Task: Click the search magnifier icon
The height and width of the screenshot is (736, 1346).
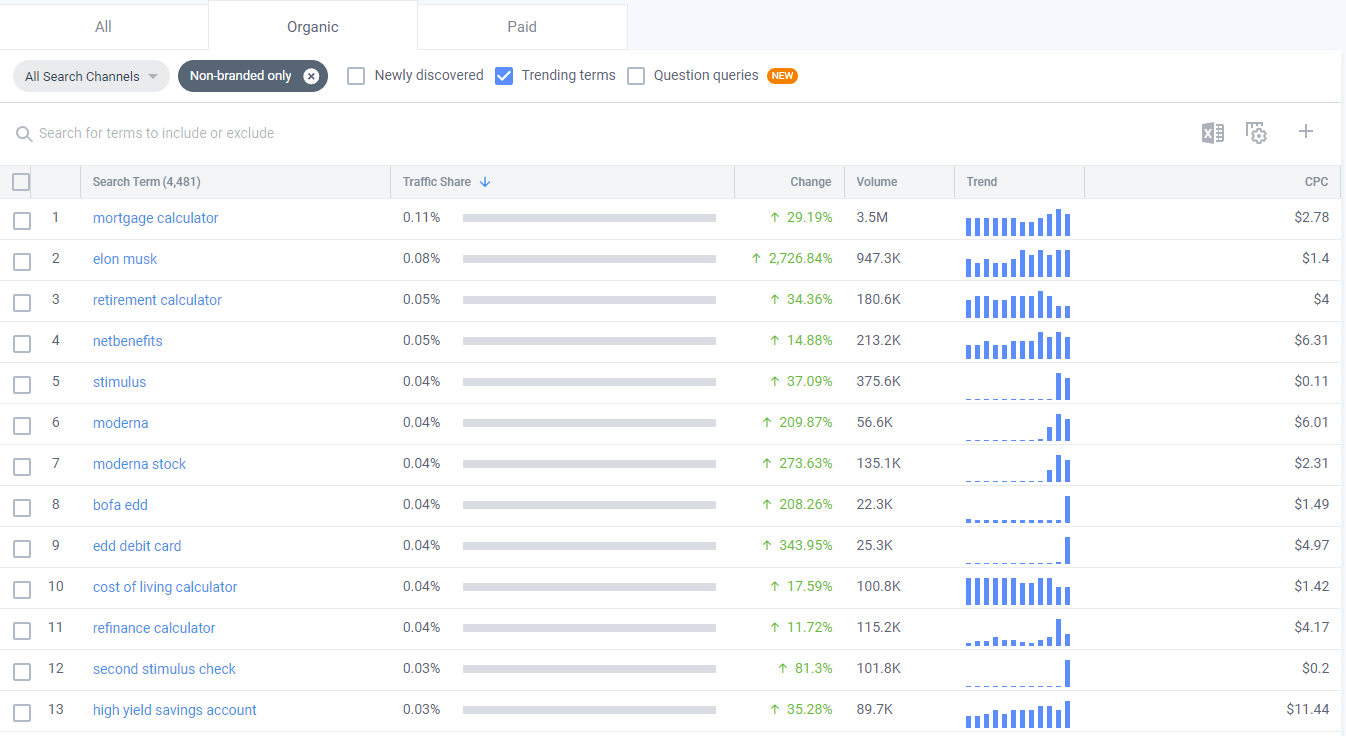Action: click(x=24, y=134)
